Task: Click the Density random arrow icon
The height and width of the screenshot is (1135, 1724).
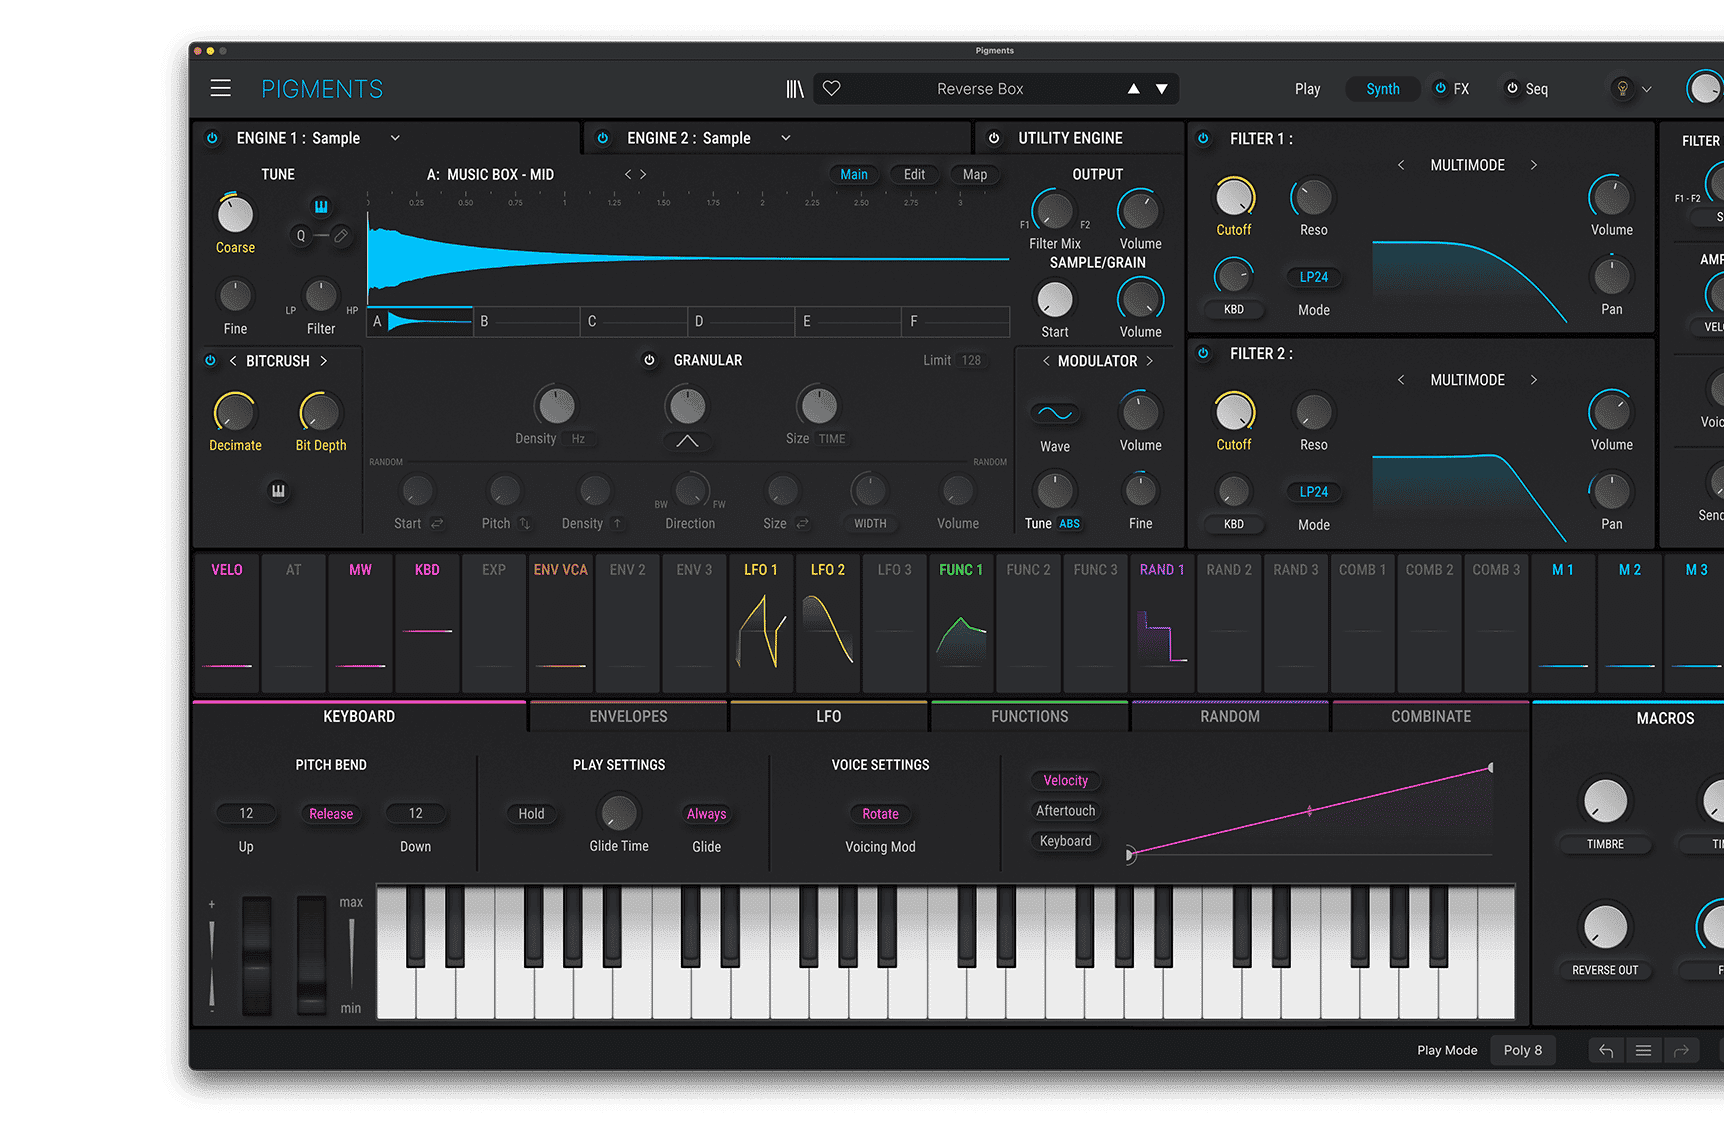Action: (x=618, y=523)
